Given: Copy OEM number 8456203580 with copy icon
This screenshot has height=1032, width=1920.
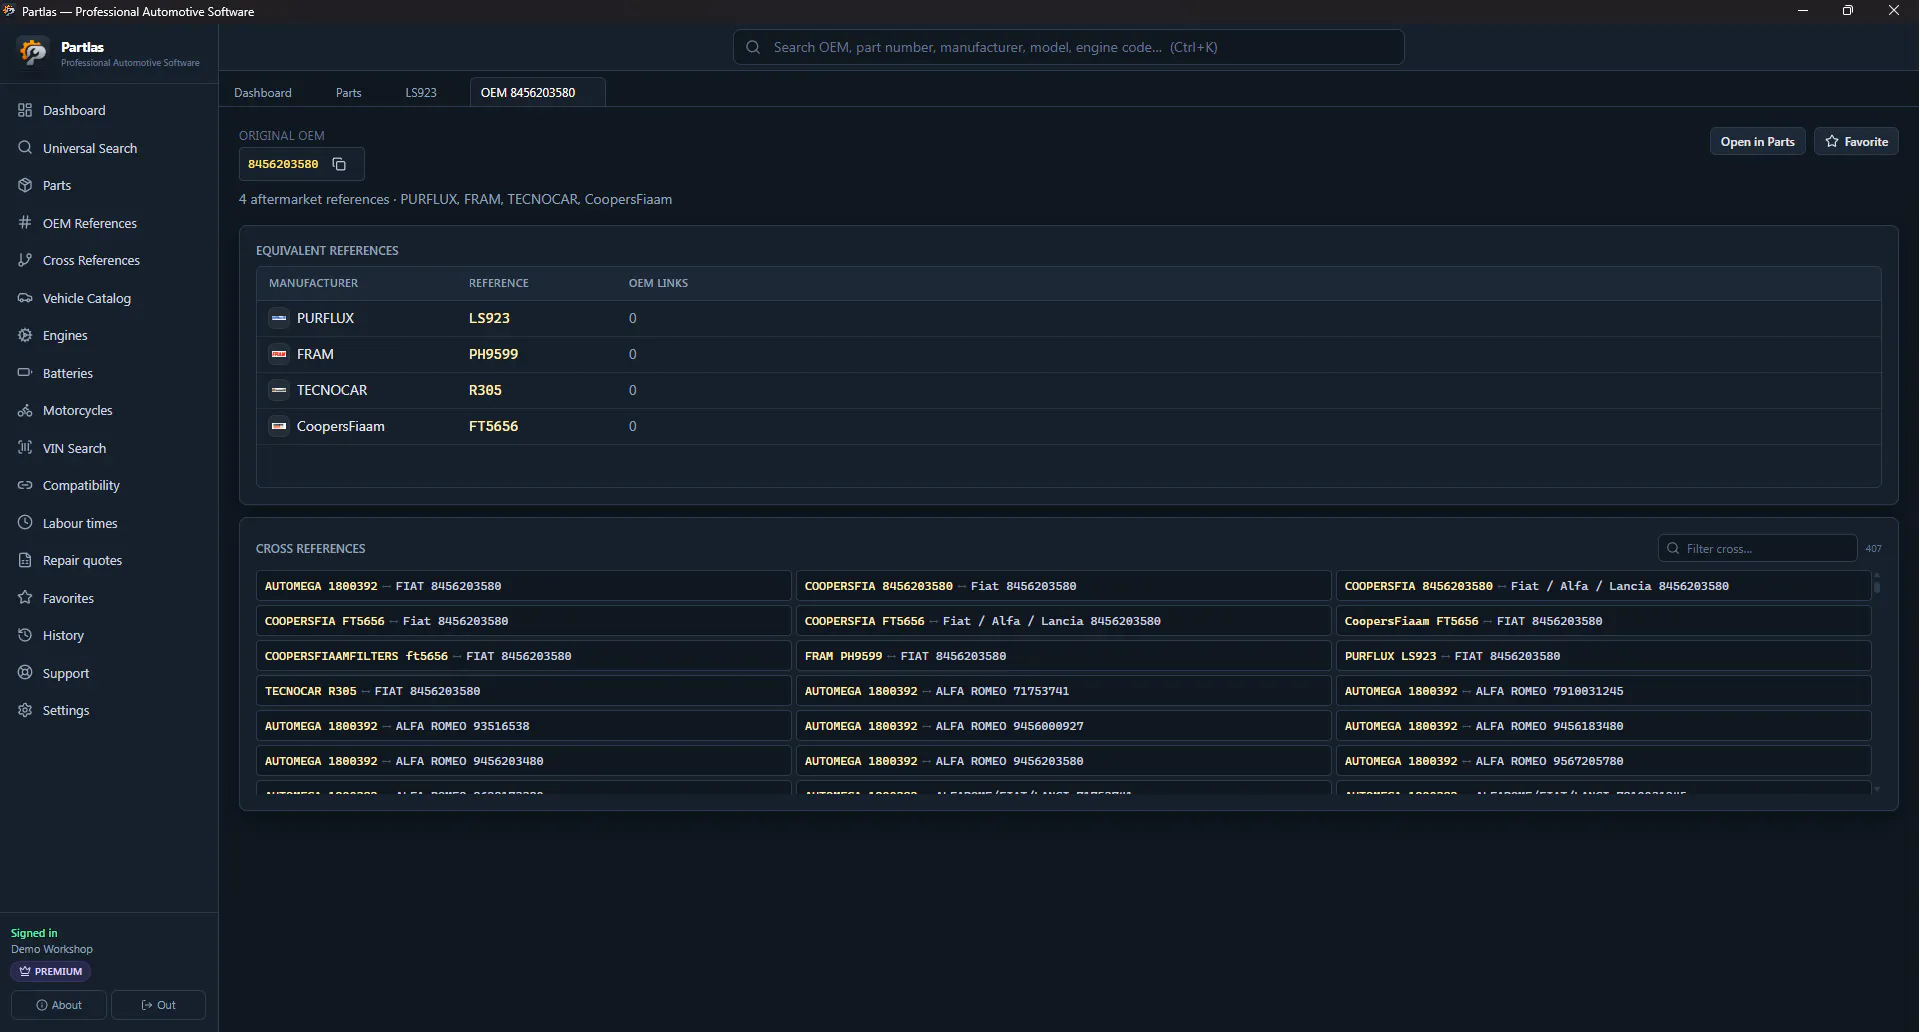Looking at the screenshot, I should coord(339,164).
